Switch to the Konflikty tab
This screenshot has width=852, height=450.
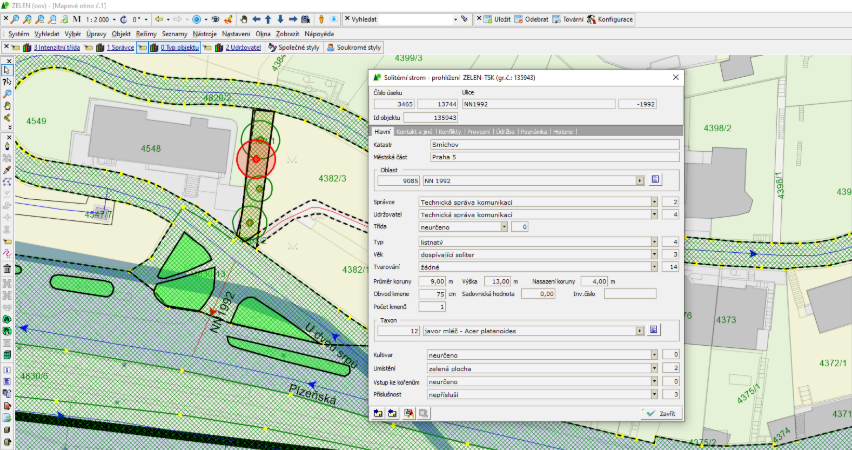(x=450, y=132)
